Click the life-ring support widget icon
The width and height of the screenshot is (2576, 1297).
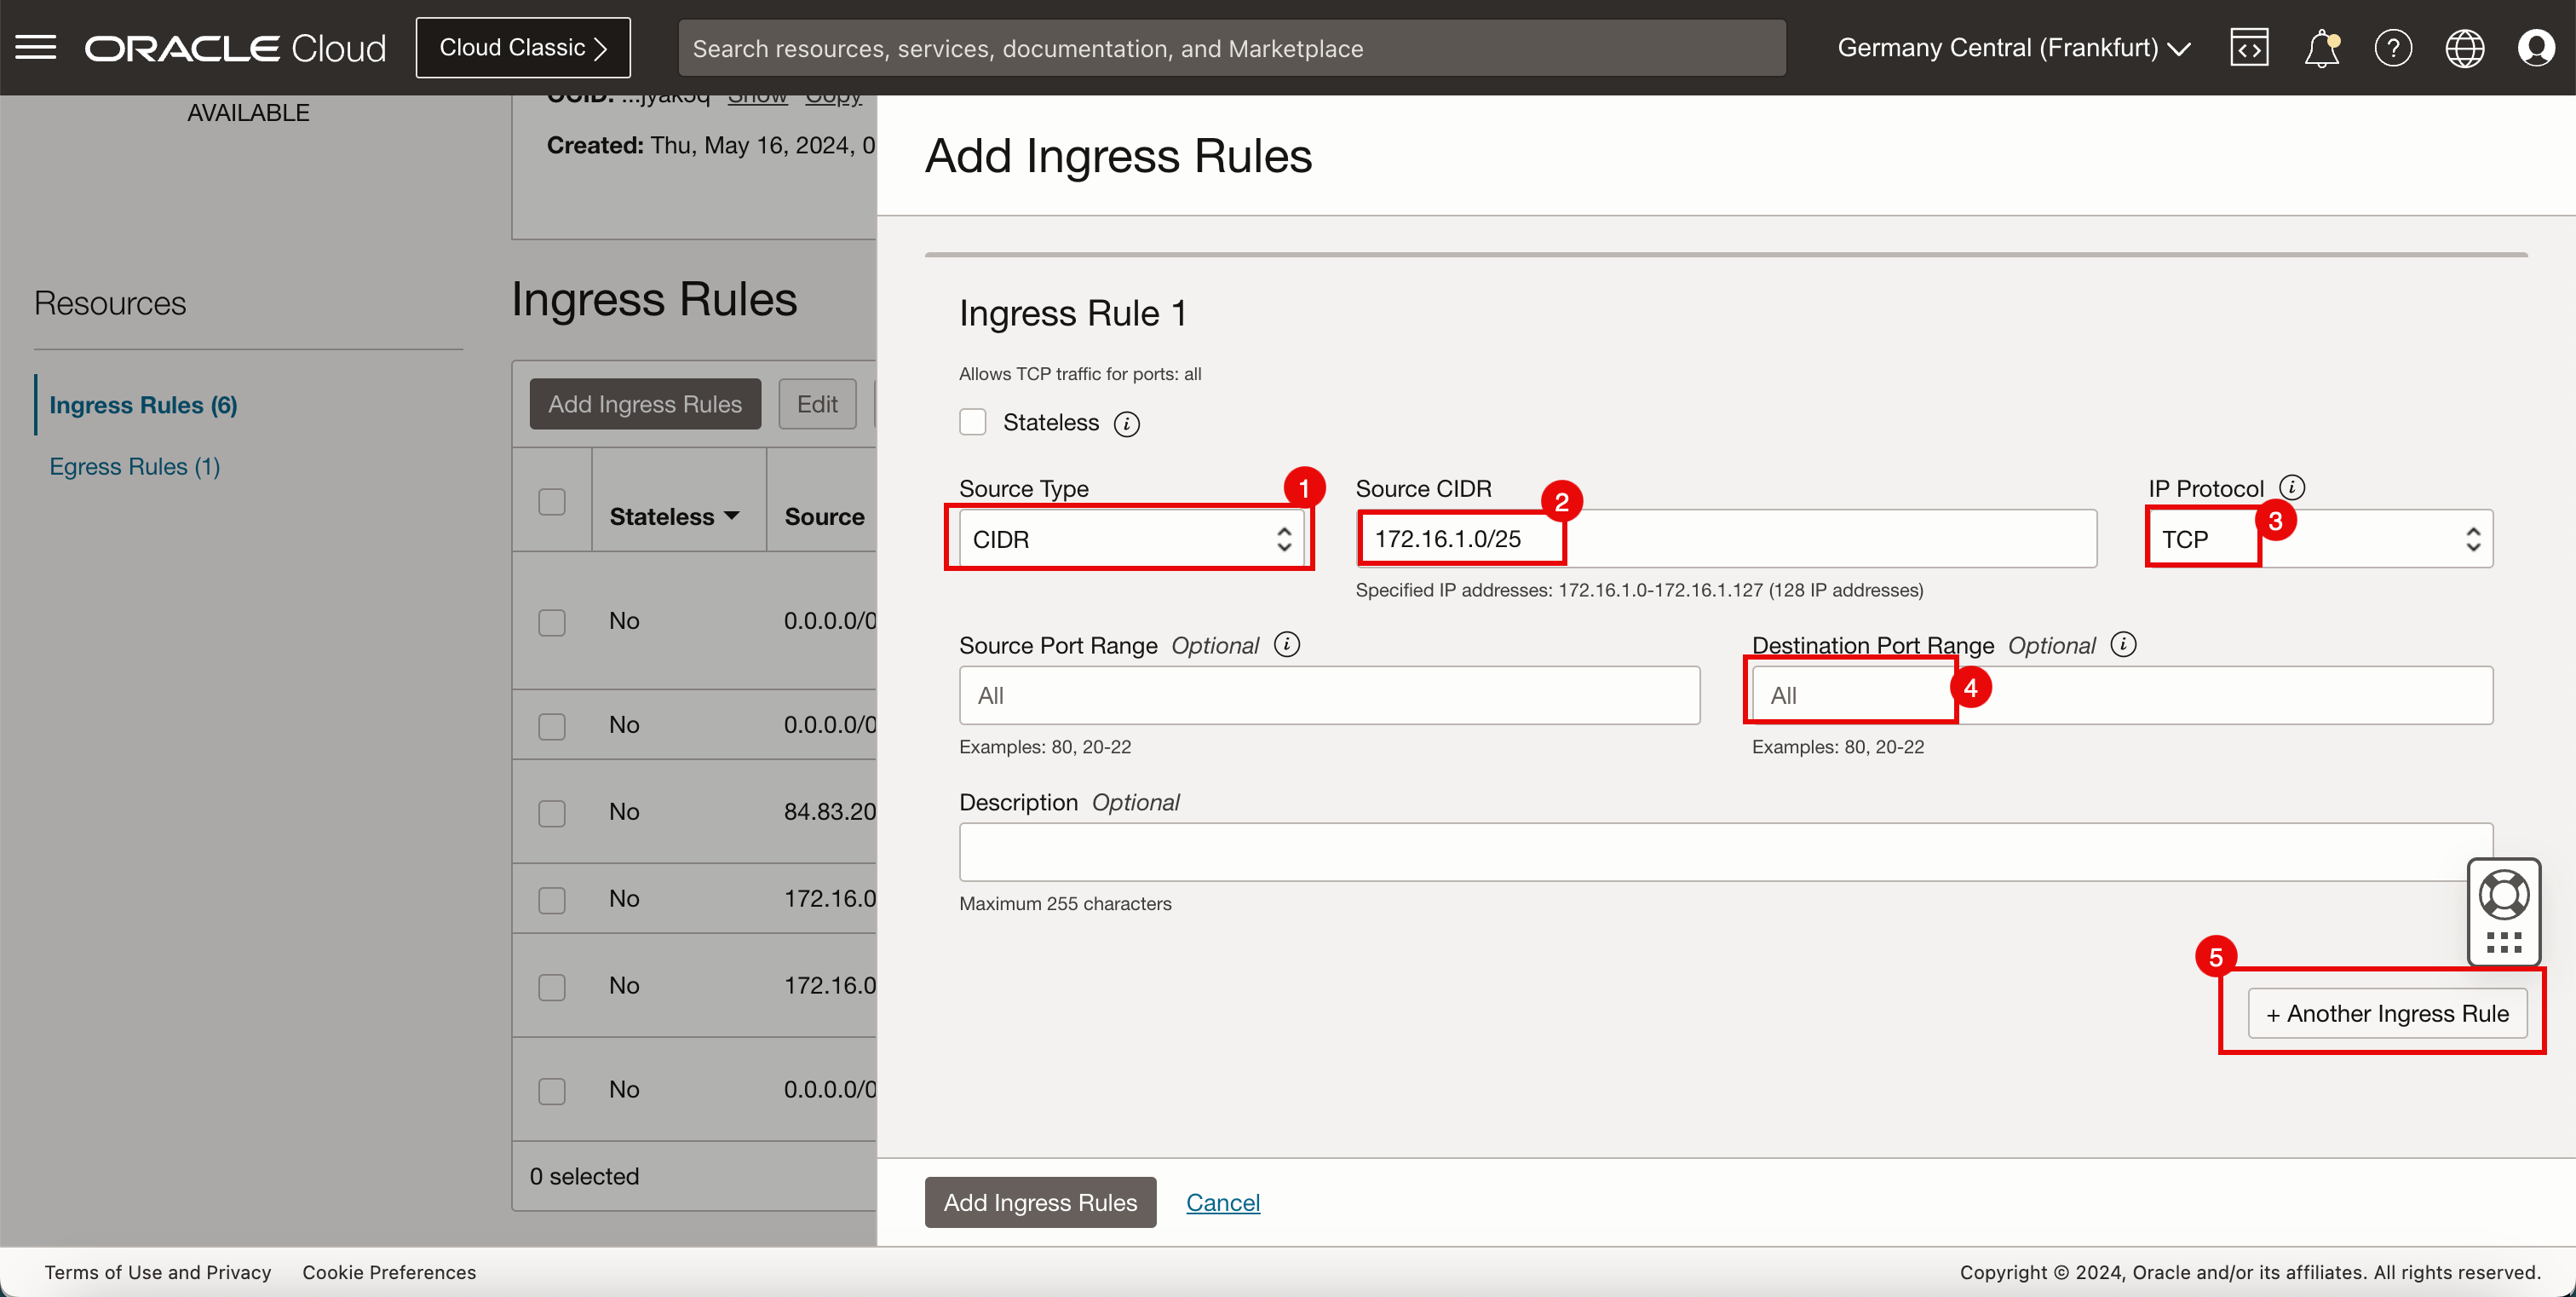click(2504, 894)
